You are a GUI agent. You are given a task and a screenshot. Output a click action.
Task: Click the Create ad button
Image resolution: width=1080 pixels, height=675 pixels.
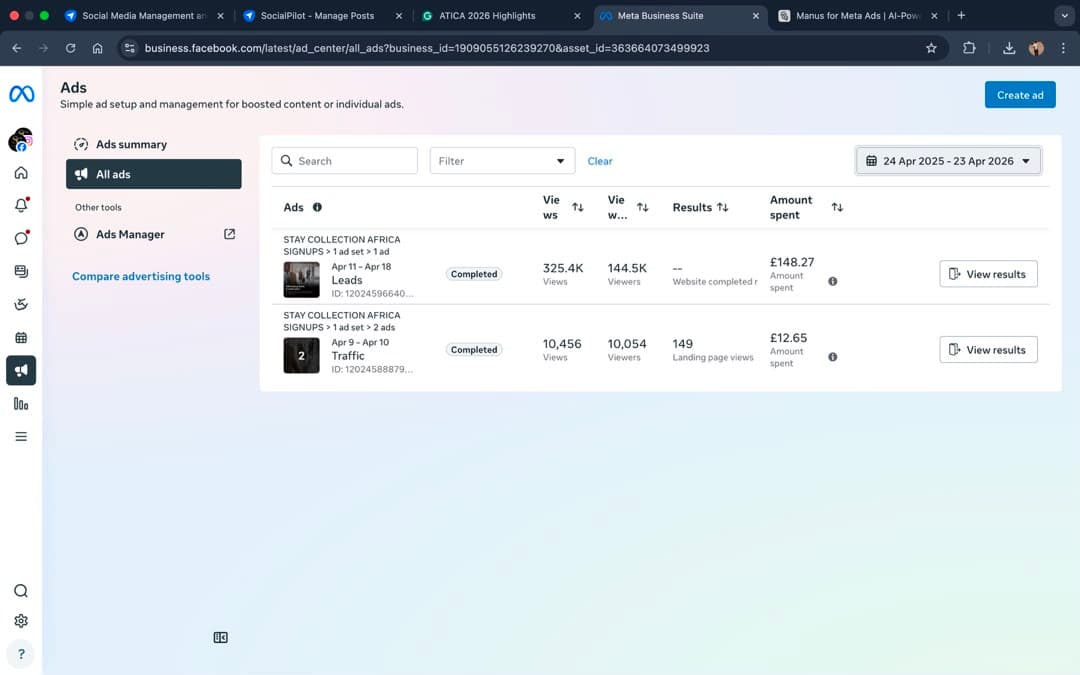(x=1019, y=95)
